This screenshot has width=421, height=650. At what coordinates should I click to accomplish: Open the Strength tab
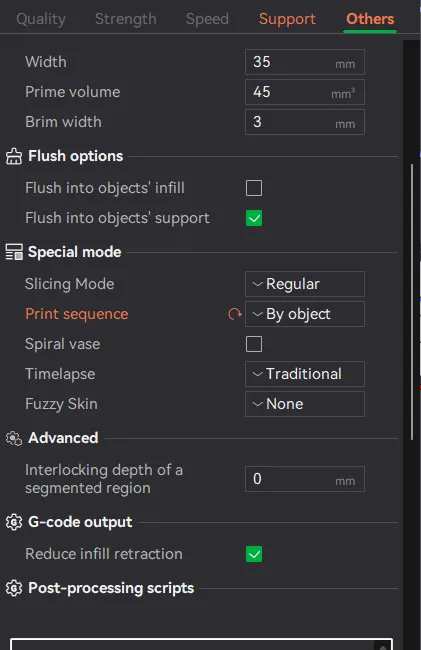126,19
